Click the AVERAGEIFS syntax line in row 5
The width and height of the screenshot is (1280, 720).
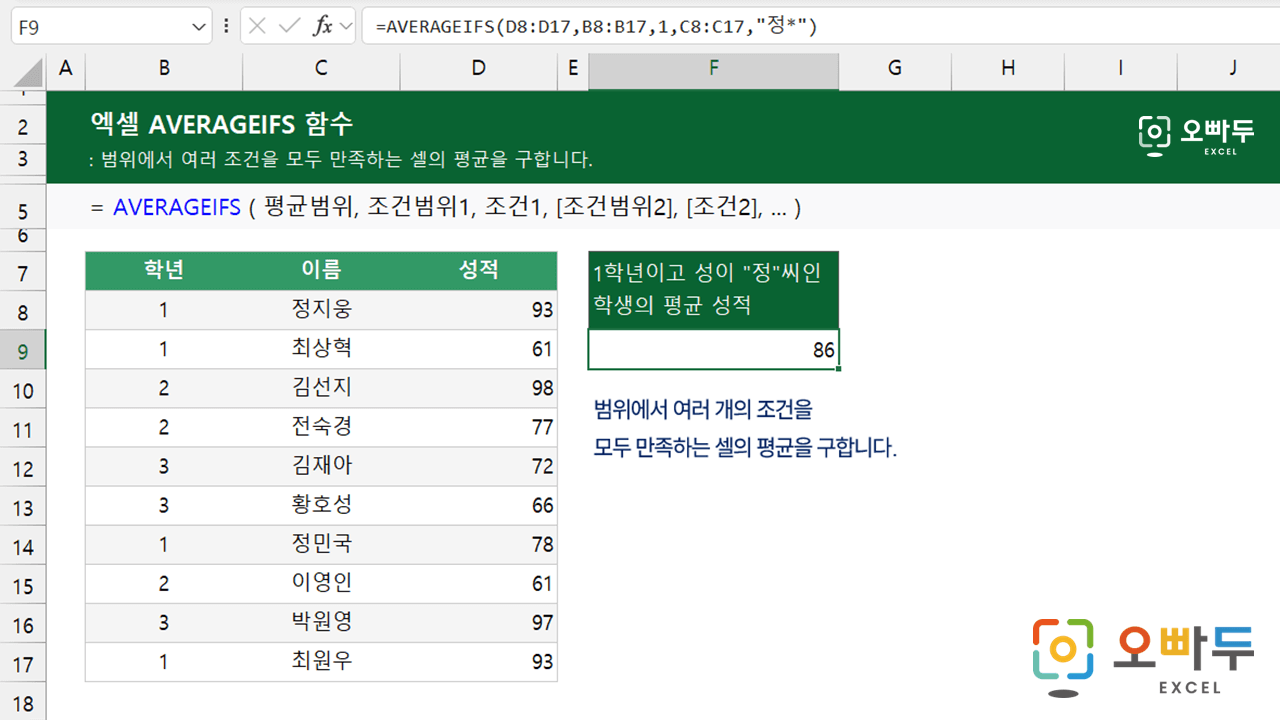tap(445, 208)
